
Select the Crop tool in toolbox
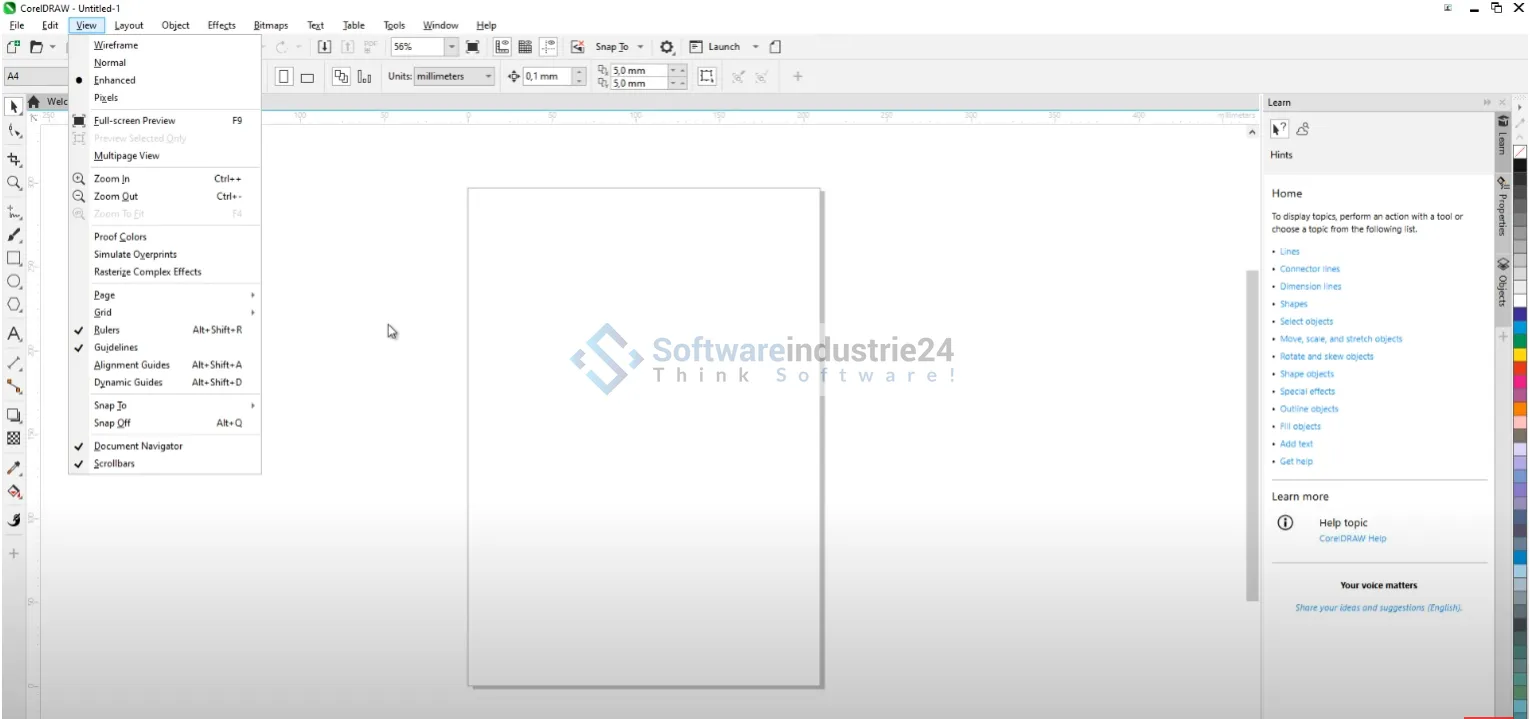pos(14,159)
